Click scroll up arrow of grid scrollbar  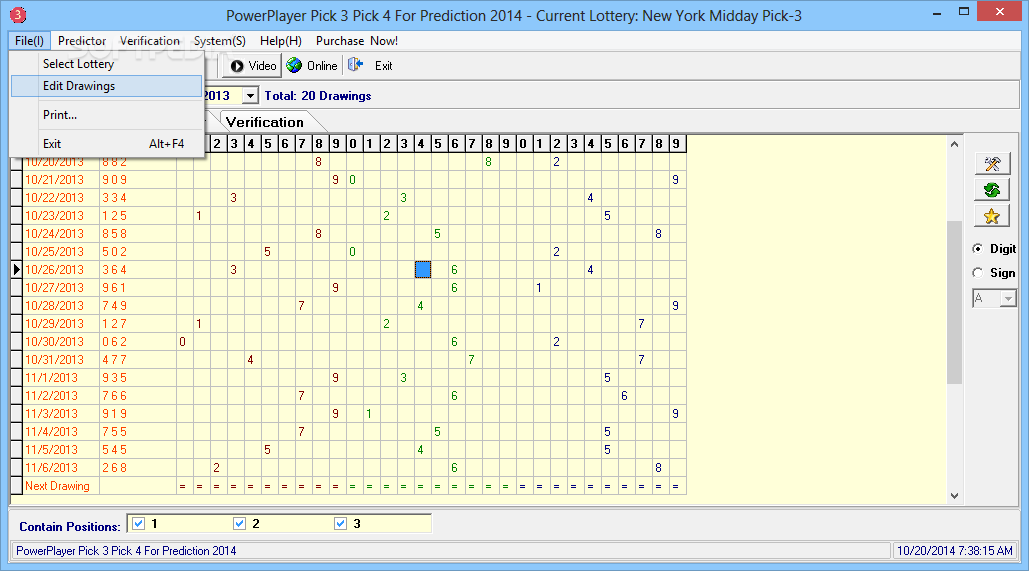pos(954,144)
